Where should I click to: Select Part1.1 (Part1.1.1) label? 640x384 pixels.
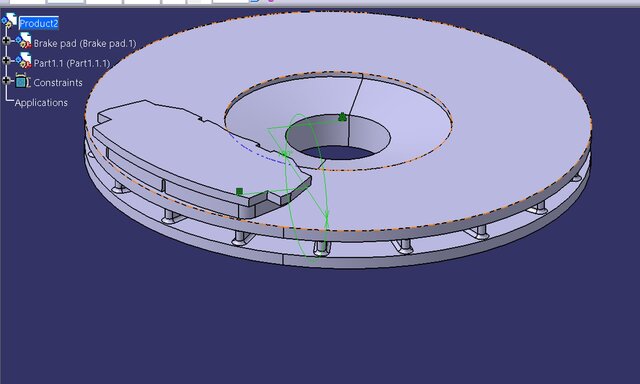(72, 63)
